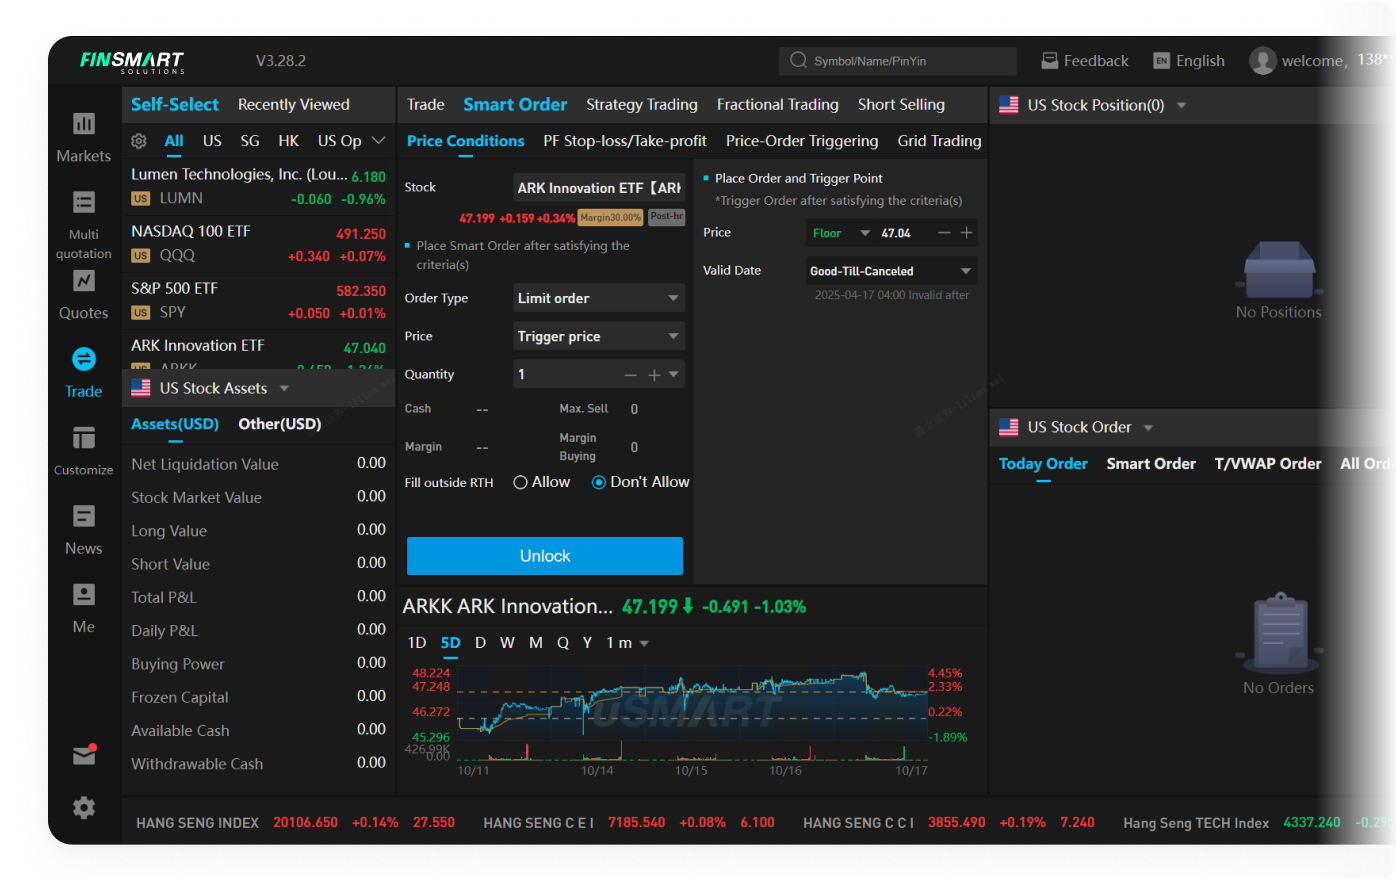This screenshot has width=1396, height=880.
Task: Expand the US Stock Assets dropdown
Action: (284, 388)
